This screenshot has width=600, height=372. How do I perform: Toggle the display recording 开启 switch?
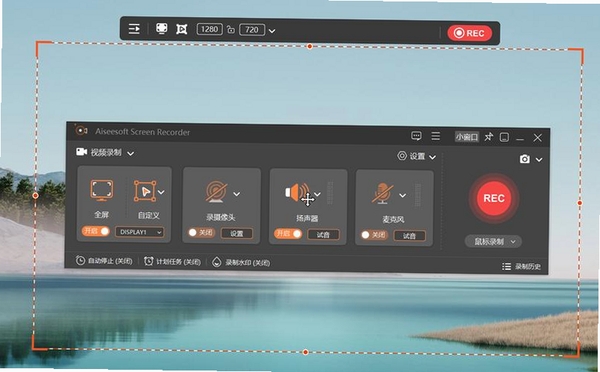click(95, 231)
